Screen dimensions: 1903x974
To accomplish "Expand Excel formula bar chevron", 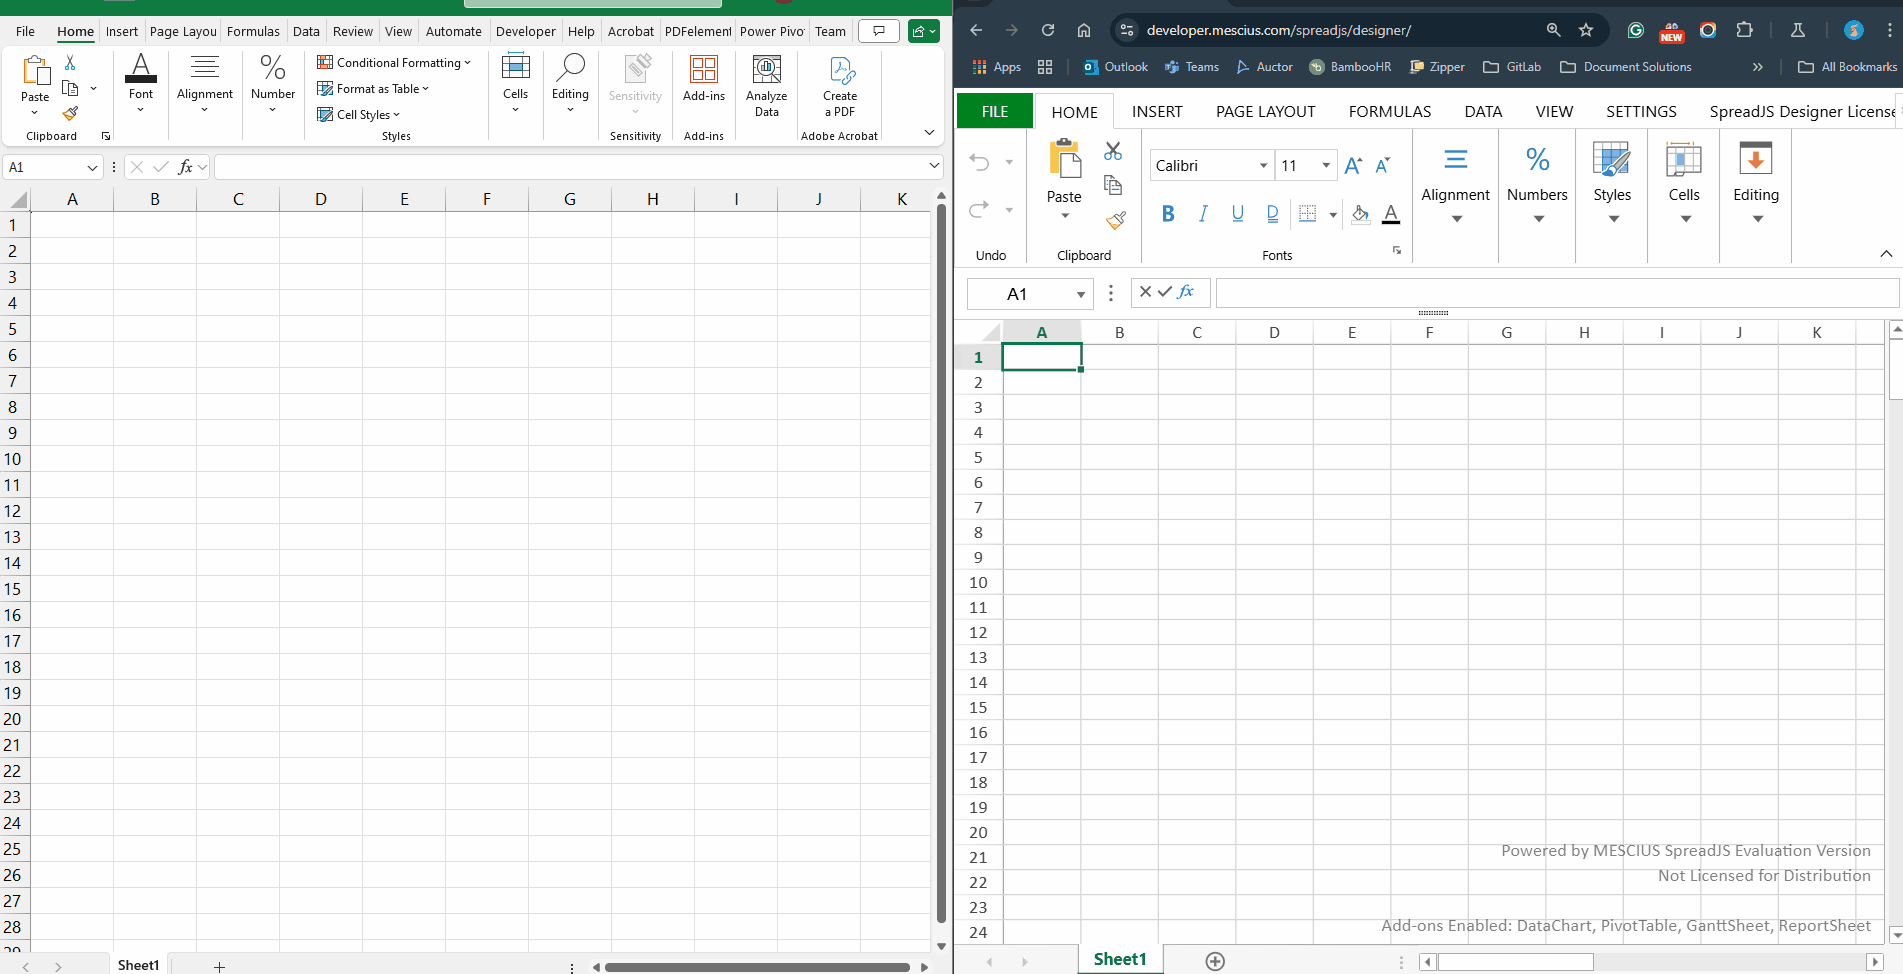I will tap(934, 166).
